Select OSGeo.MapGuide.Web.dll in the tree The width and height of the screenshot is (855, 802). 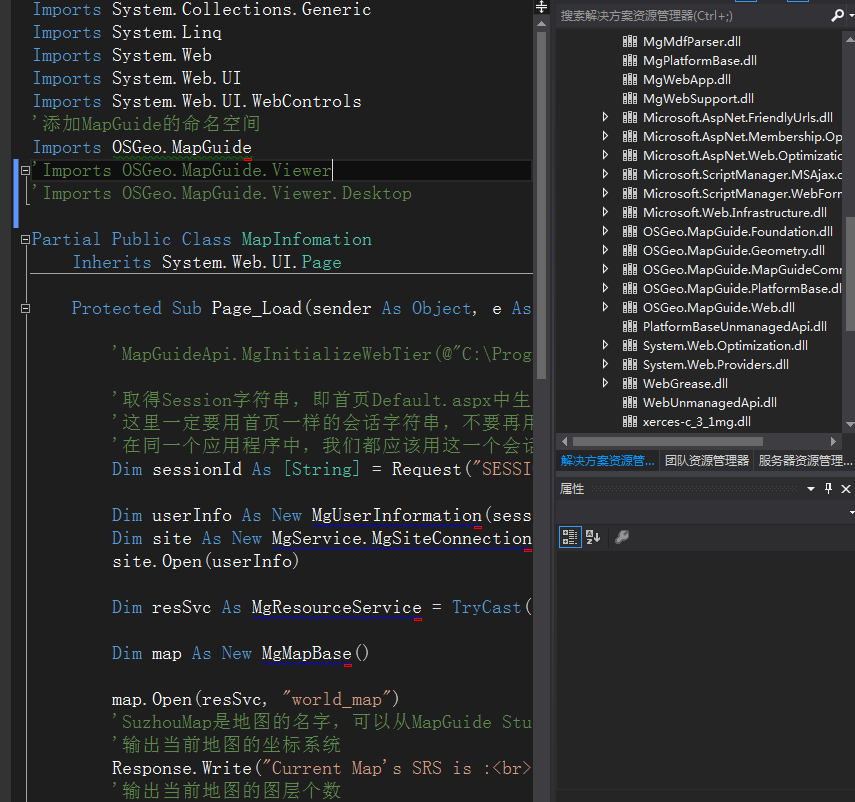[x=718, y=307]
